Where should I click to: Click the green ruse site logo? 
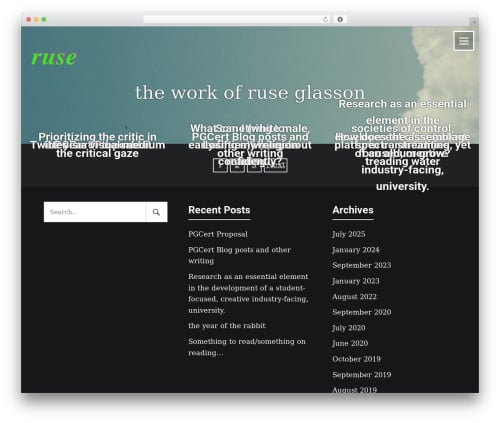54,57
